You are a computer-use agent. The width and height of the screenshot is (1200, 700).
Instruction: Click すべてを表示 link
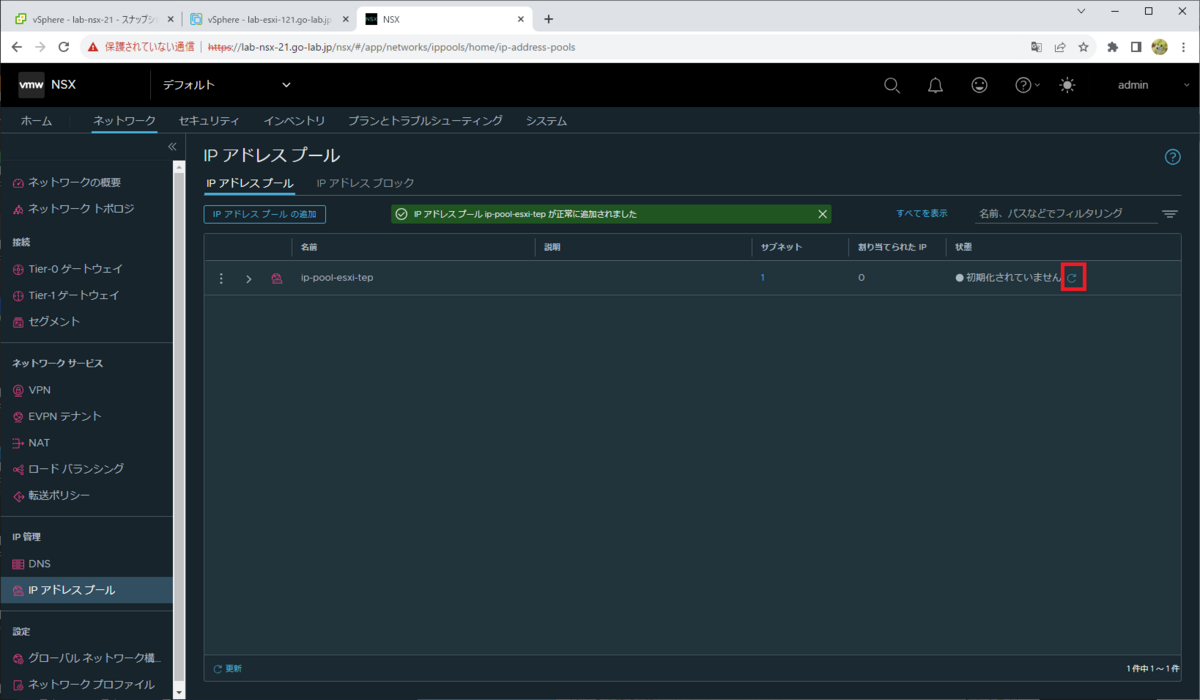pos(921,214)
